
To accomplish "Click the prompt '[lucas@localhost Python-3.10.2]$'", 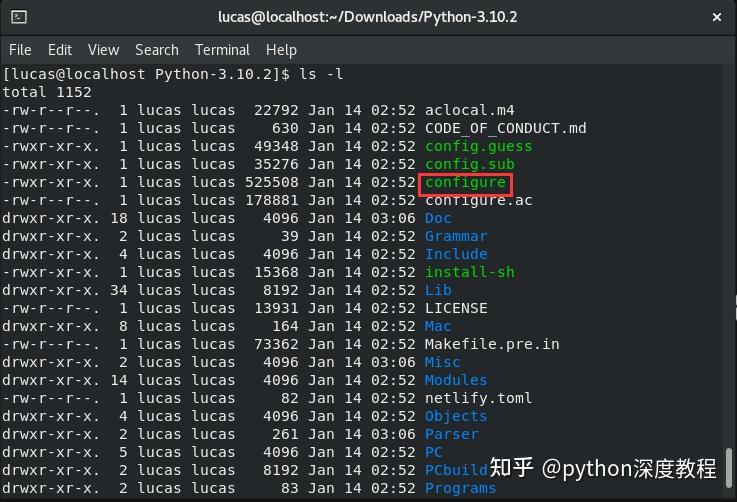I will tap(146, 75).
